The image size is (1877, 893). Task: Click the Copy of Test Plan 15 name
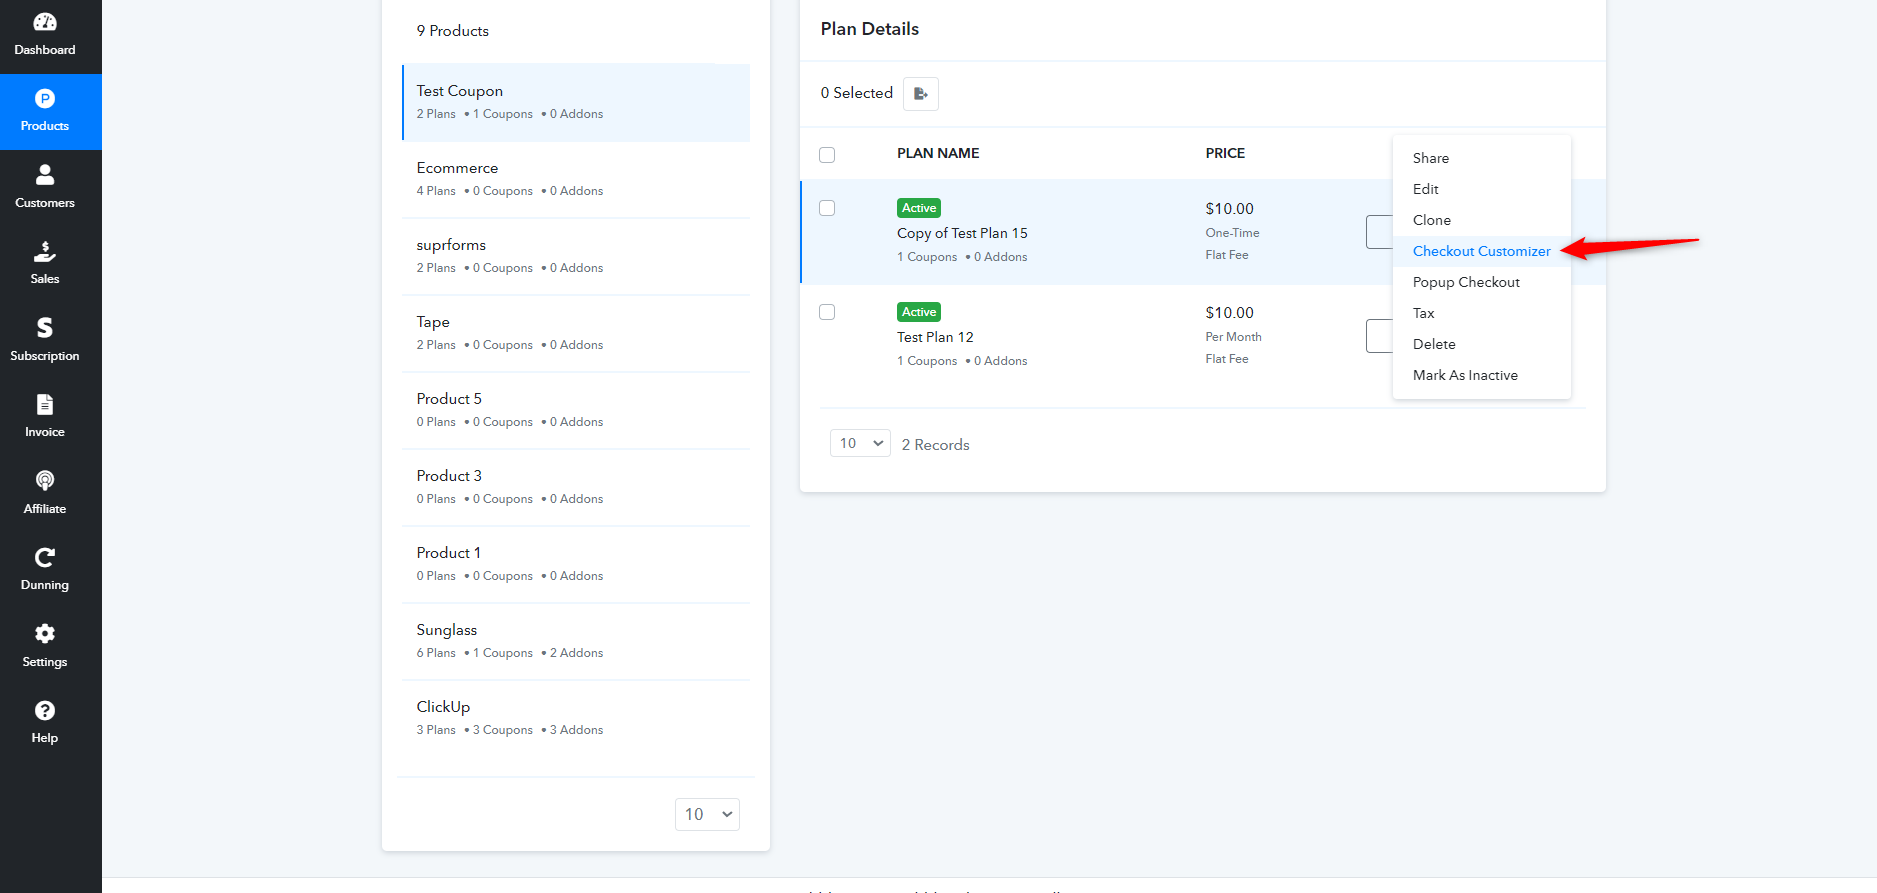click(x=962, y=233)
